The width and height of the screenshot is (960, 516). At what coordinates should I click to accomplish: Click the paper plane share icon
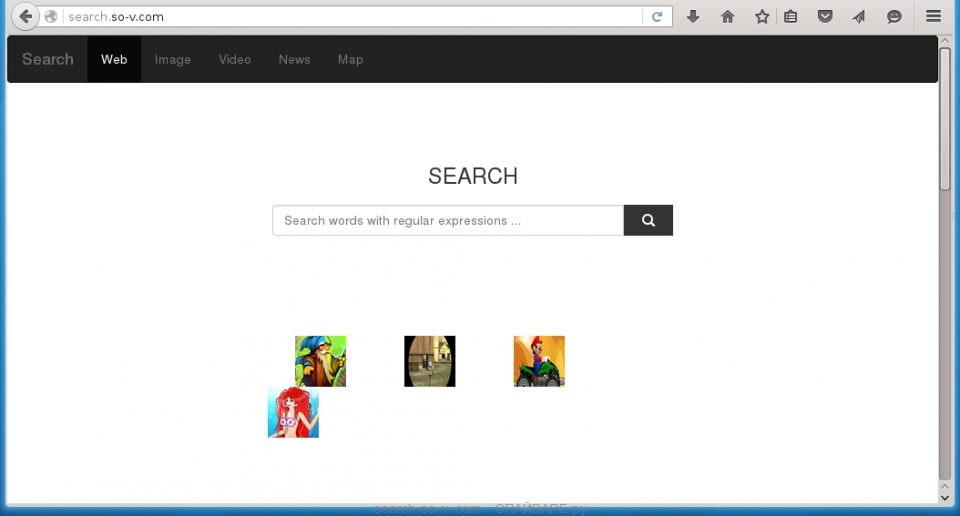click(859, 17)
